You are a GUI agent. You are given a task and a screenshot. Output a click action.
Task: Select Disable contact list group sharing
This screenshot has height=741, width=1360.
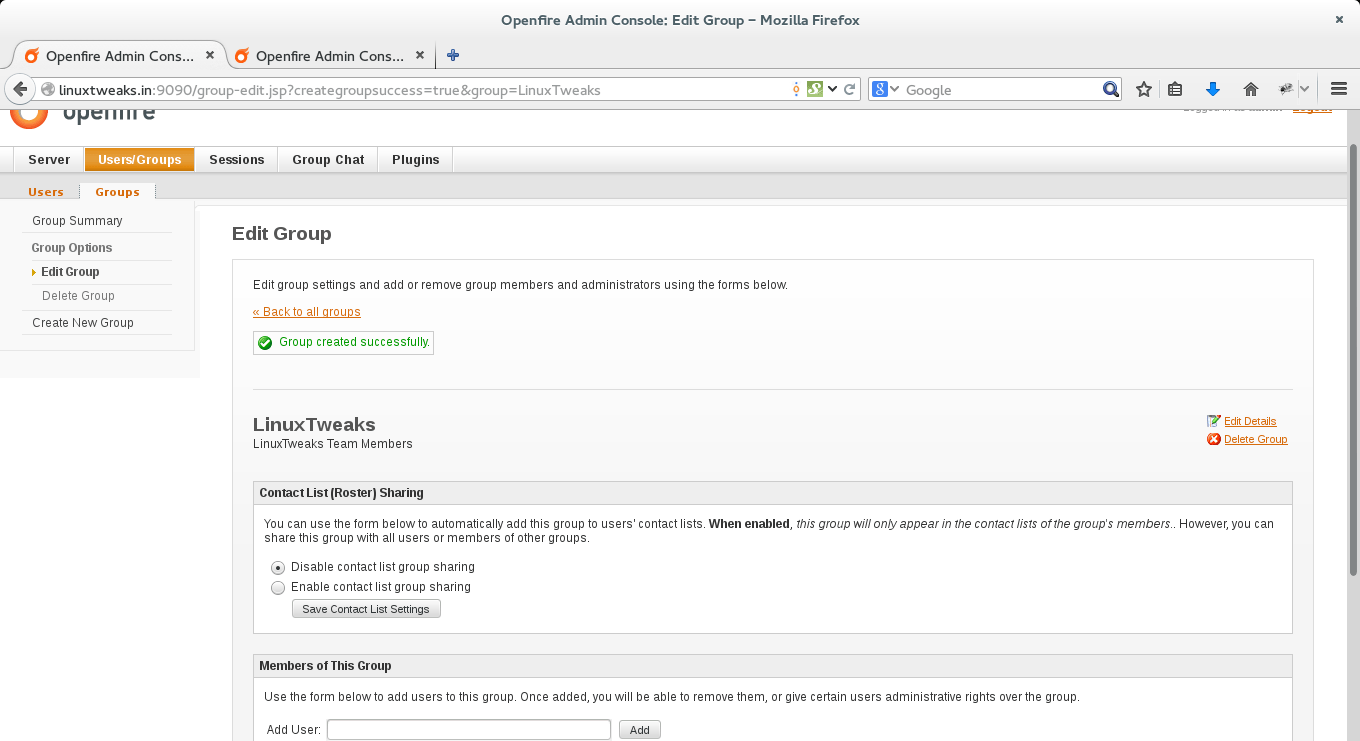[x=278, y=567]
